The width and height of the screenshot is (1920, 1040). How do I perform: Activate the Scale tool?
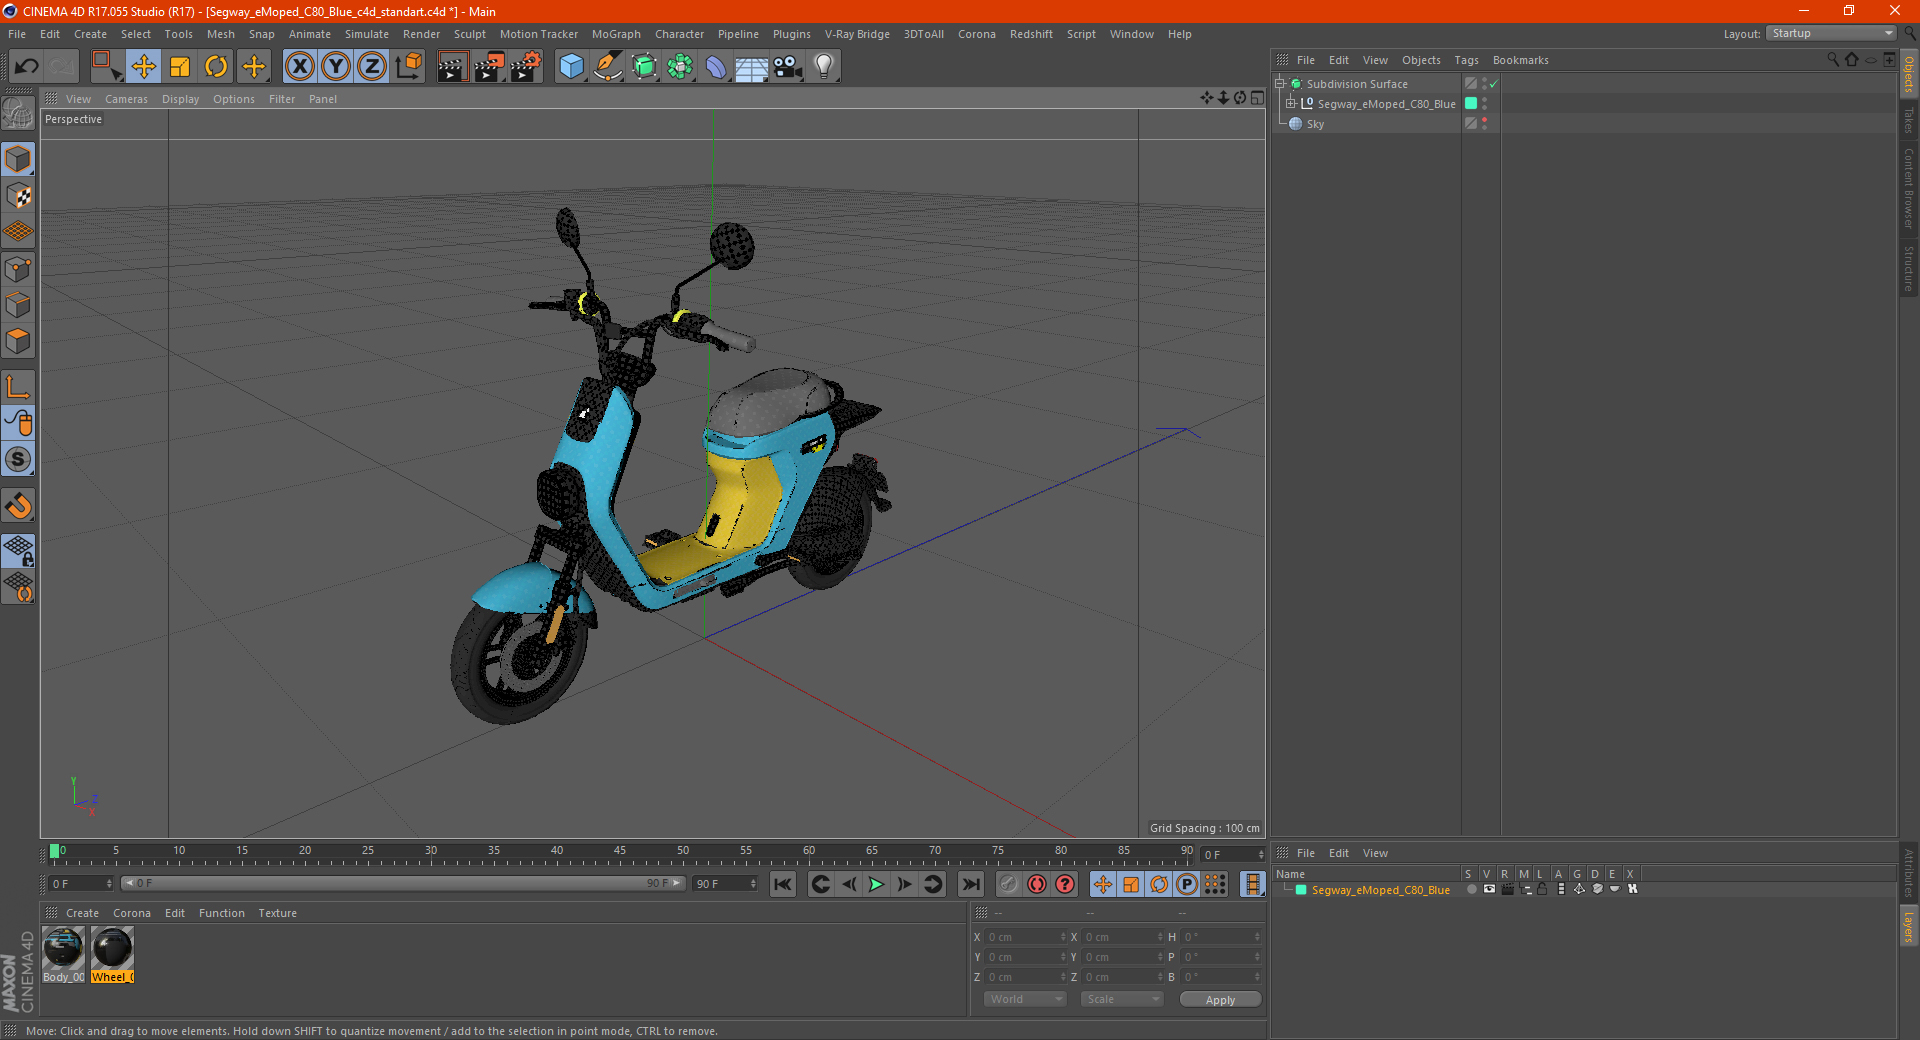click(x=180, y=67)
